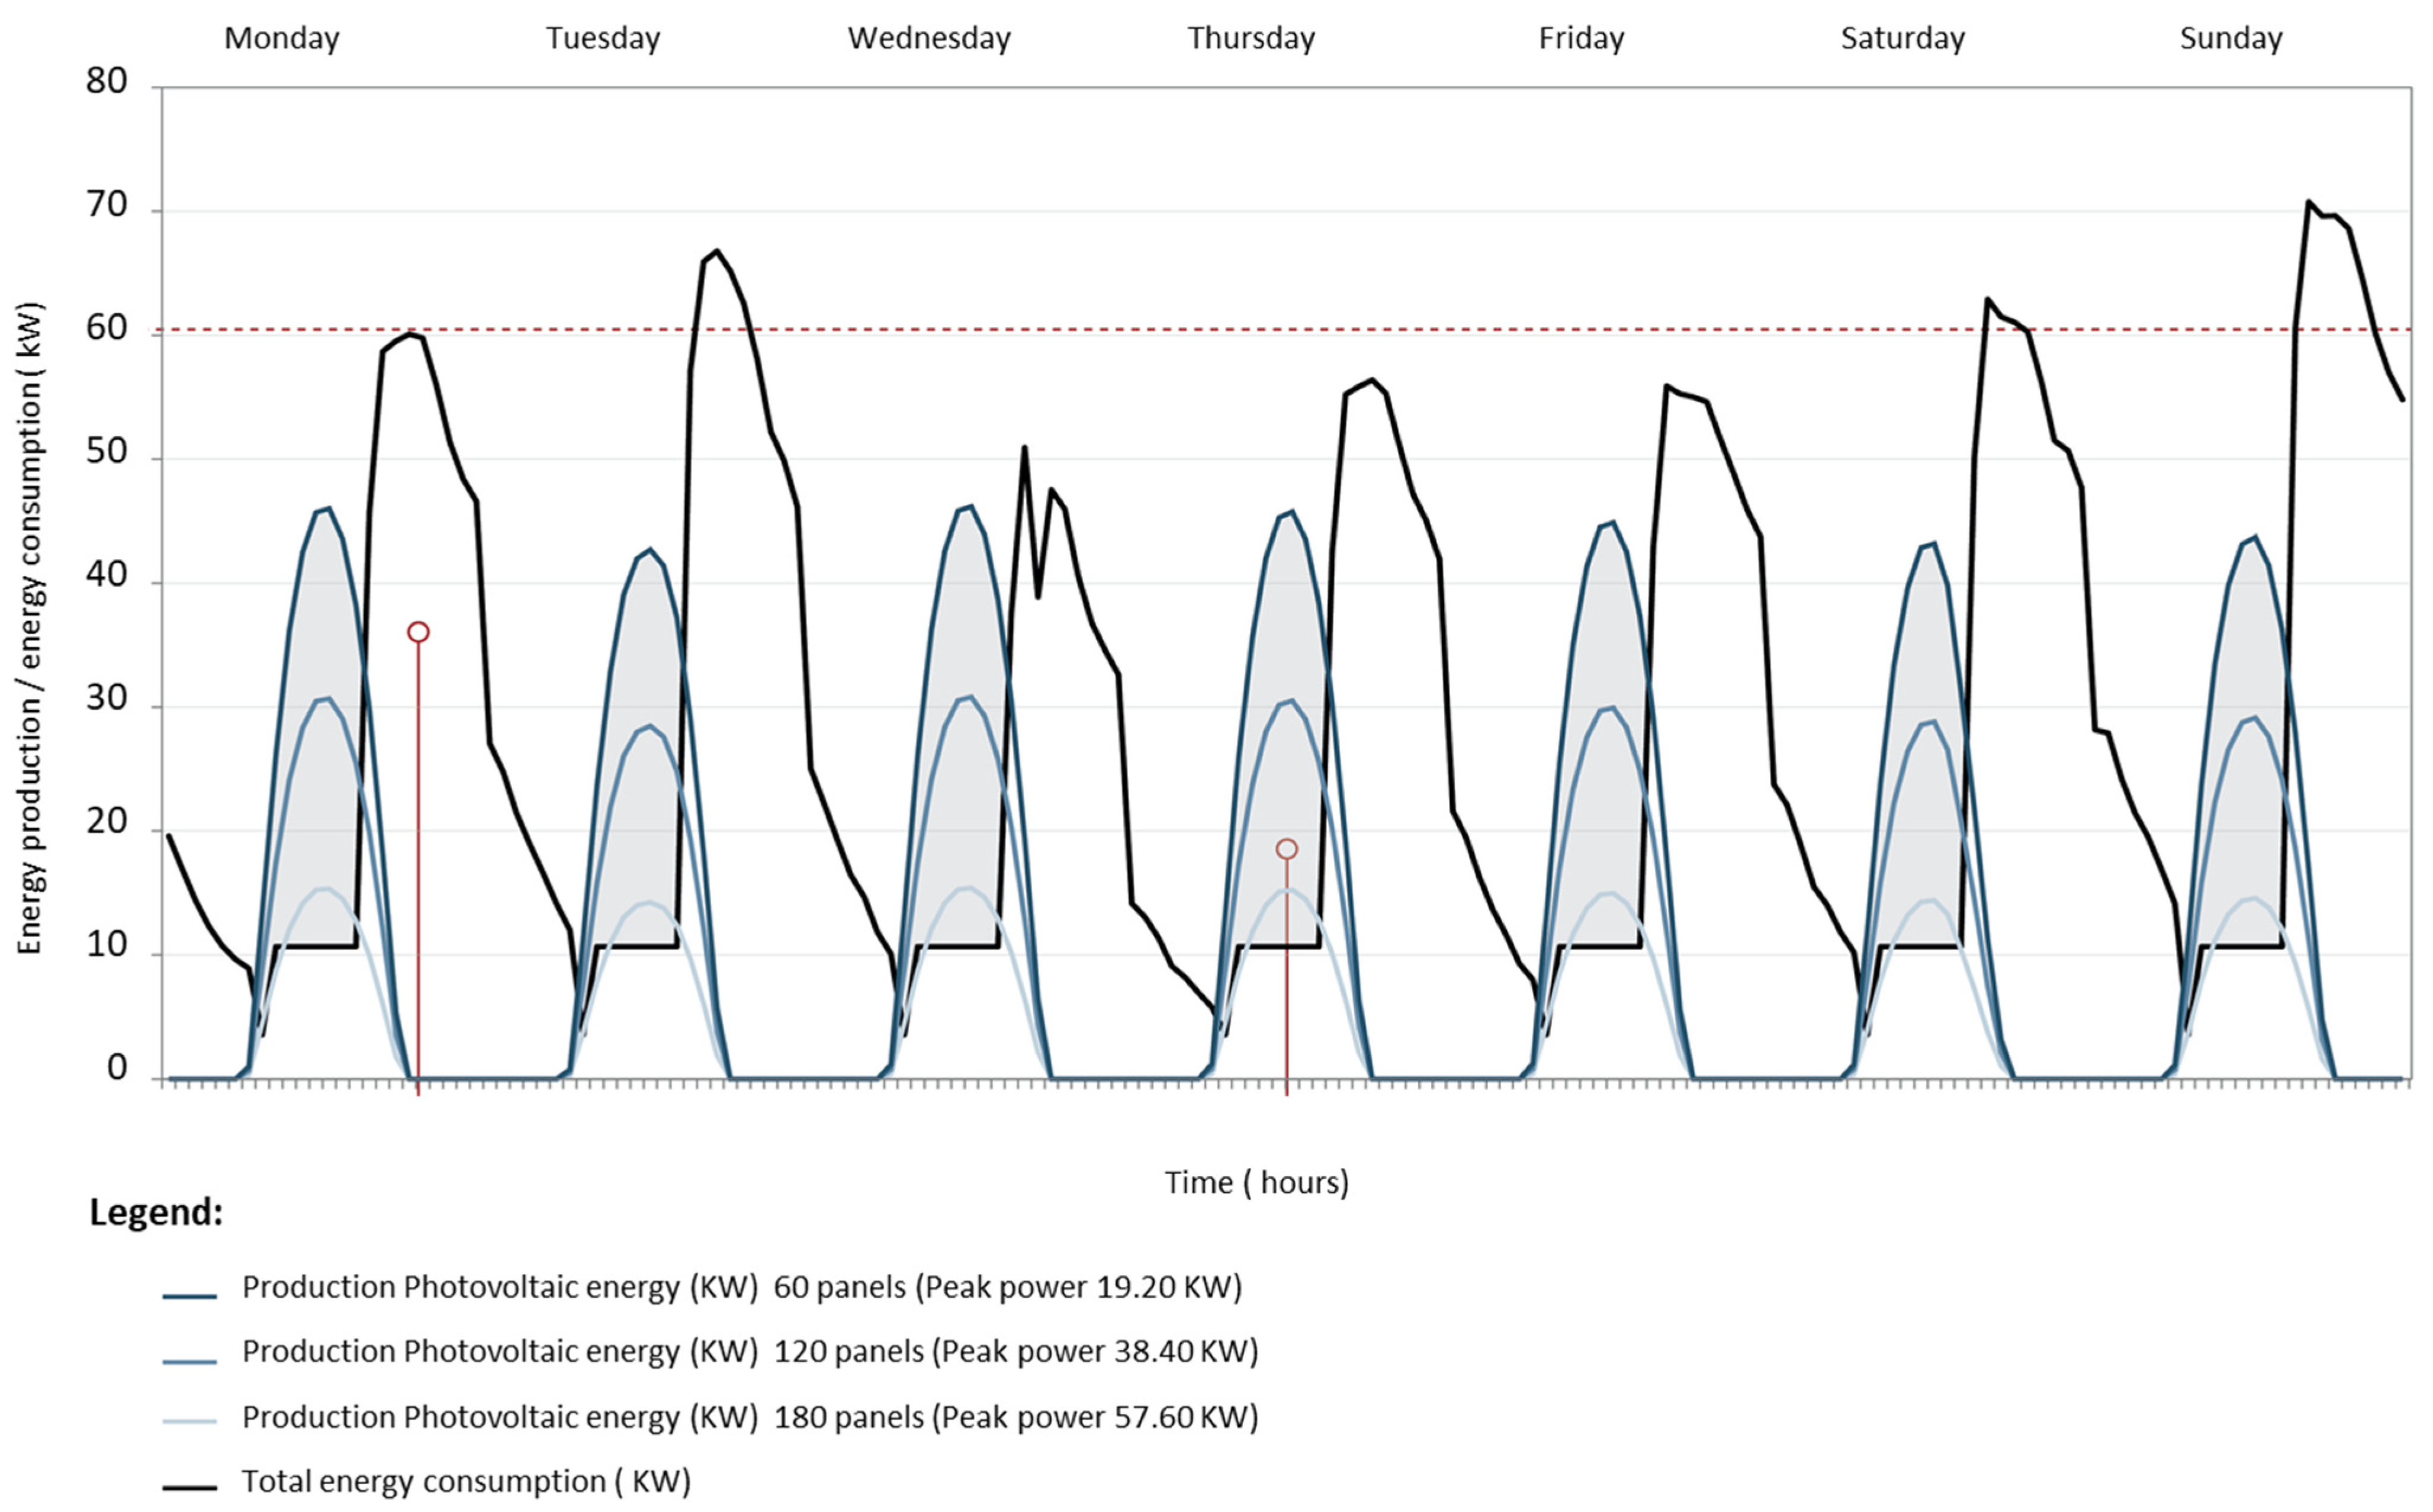Screen dimensions: 2433x1512
Task: Click the Total energy consumption legend text
Action: point(466,1481)
